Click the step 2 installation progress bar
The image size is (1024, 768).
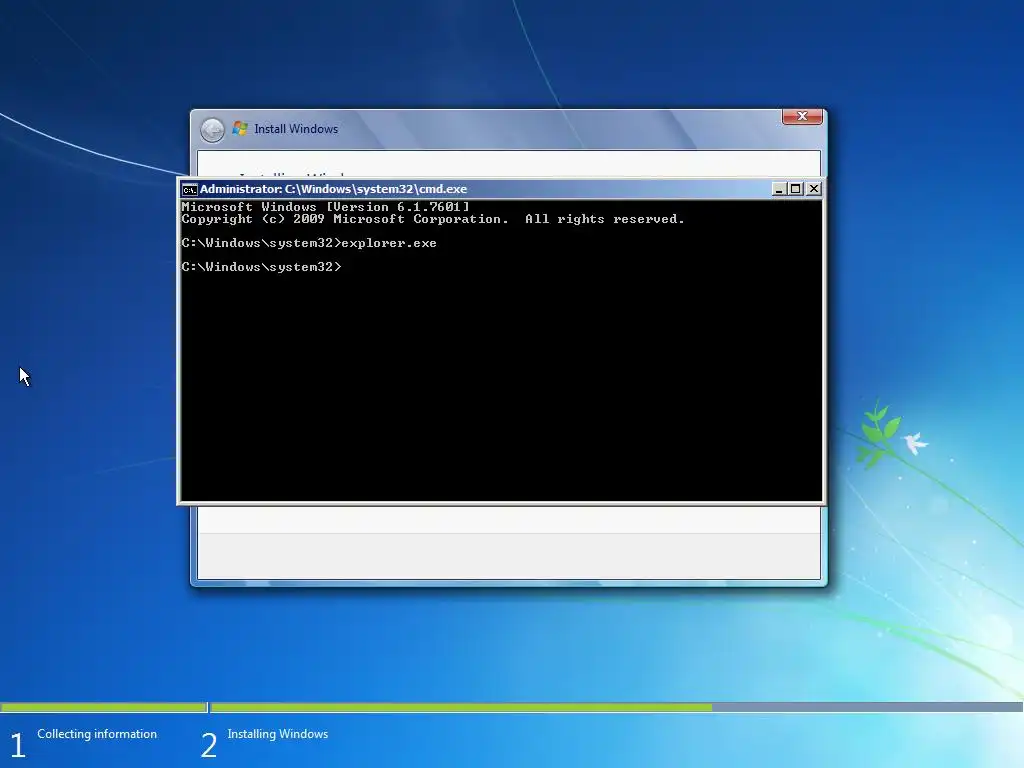pos(616,707)
